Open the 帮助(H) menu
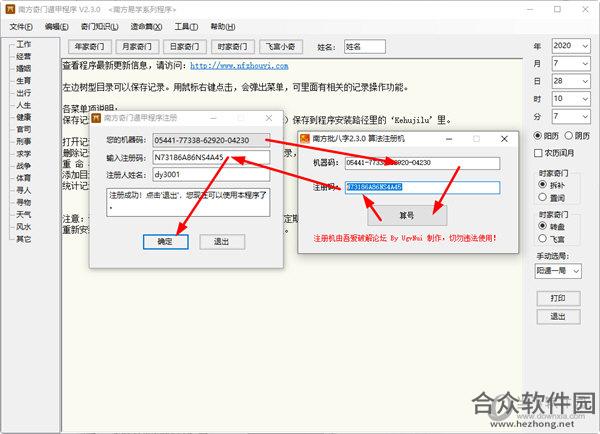Viewport: 600px width, 434px height. (223, 27)
